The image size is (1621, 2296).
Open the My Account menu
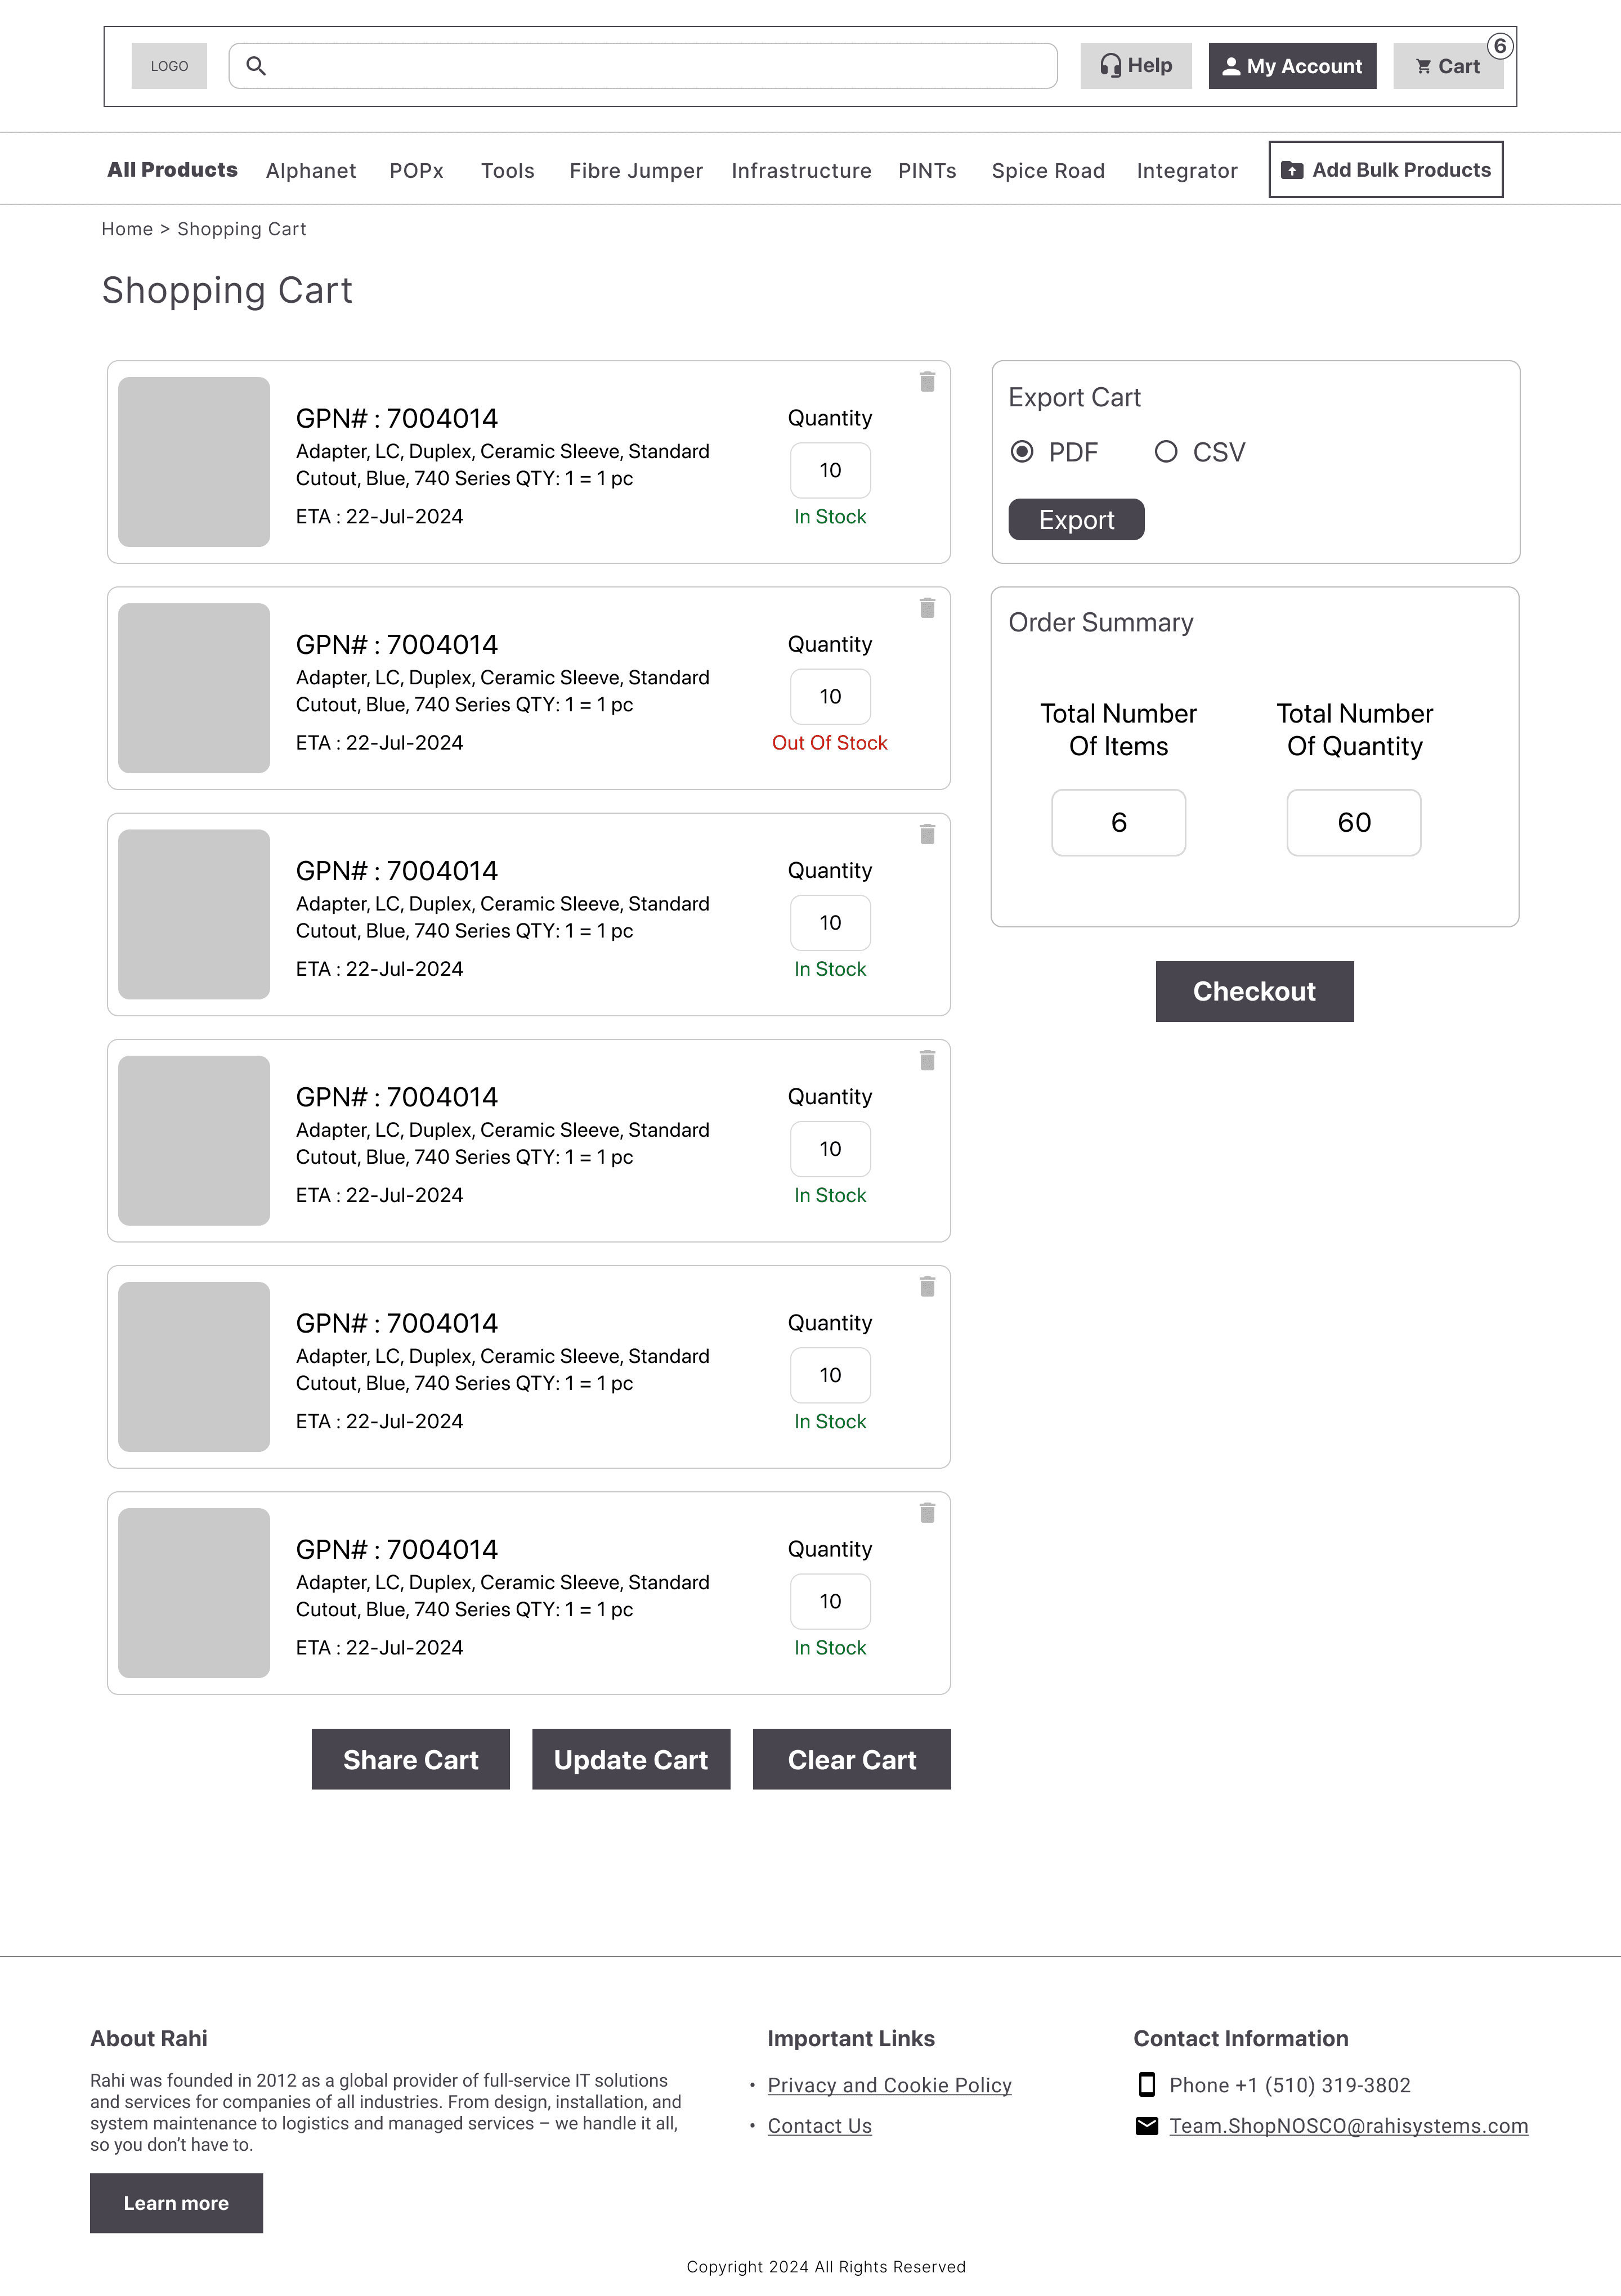pyautogui.click(x=1292, y=66)
